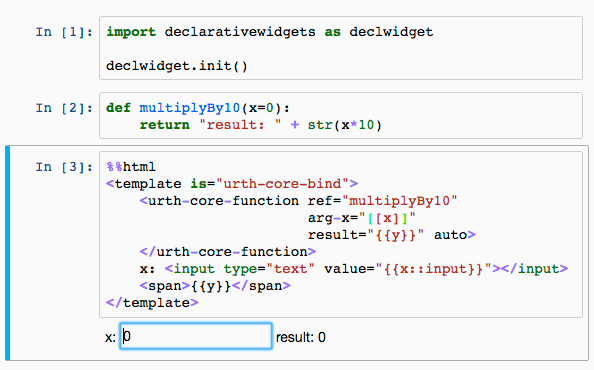Click the blue selected-cell bar on the left
594x370 pixels.
pos(8,253)
